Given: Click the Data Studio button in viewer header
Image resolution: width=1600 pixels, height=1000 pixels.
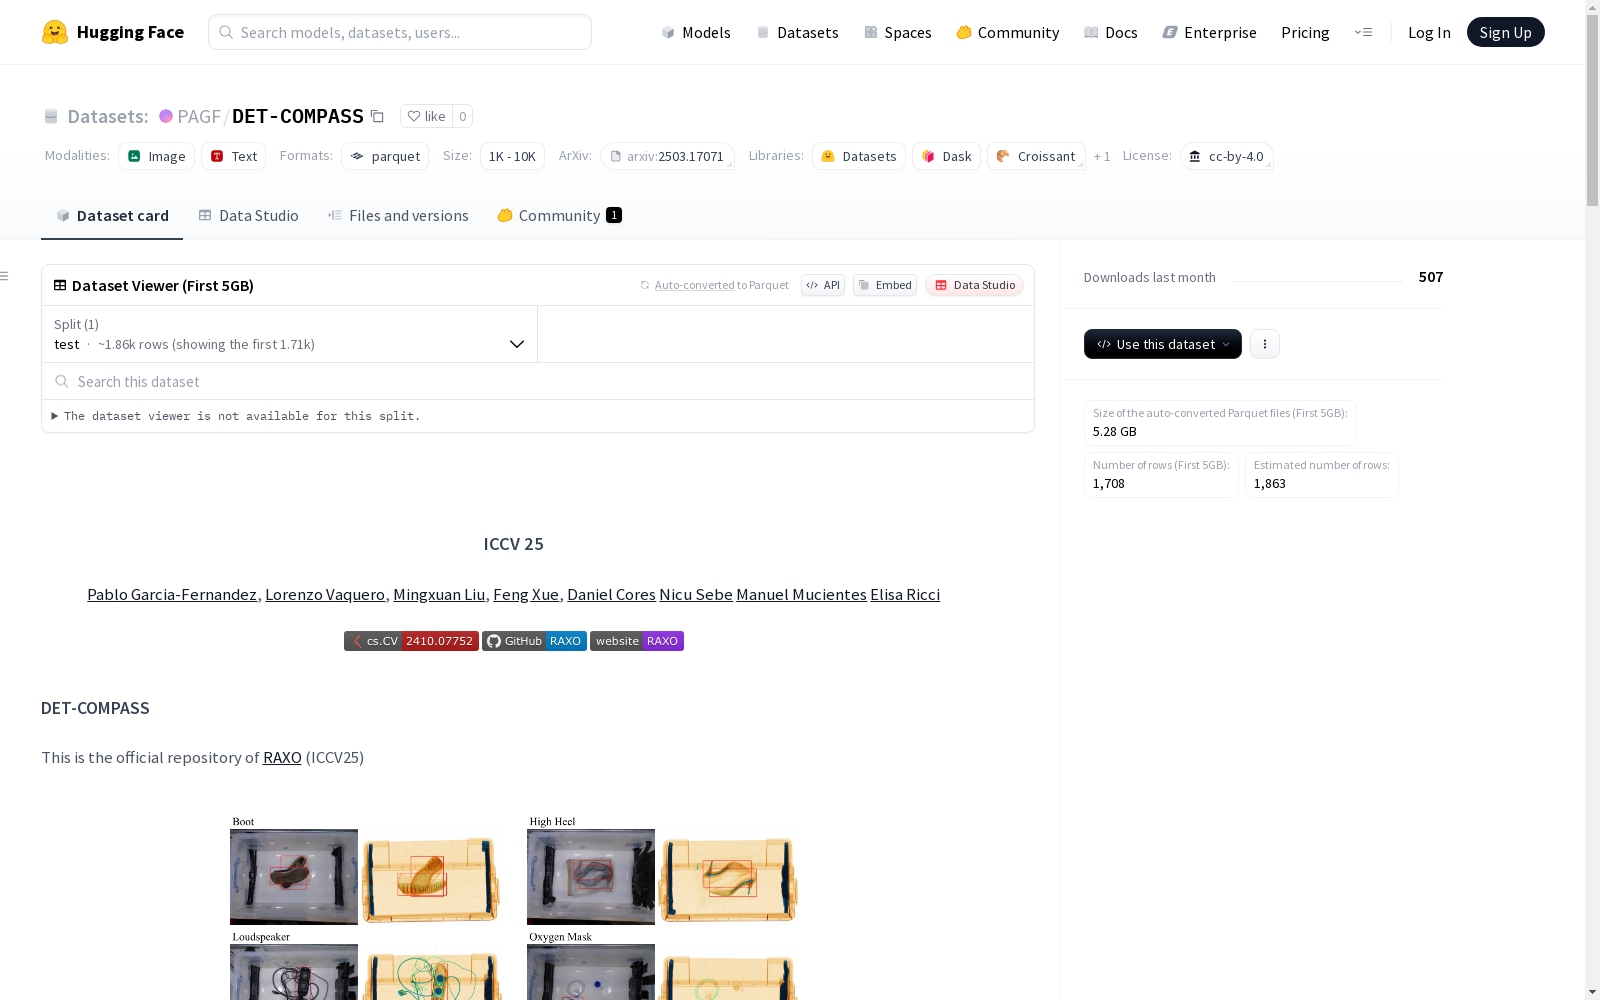Looking at the screenshot, I should [x=975, y=285].
